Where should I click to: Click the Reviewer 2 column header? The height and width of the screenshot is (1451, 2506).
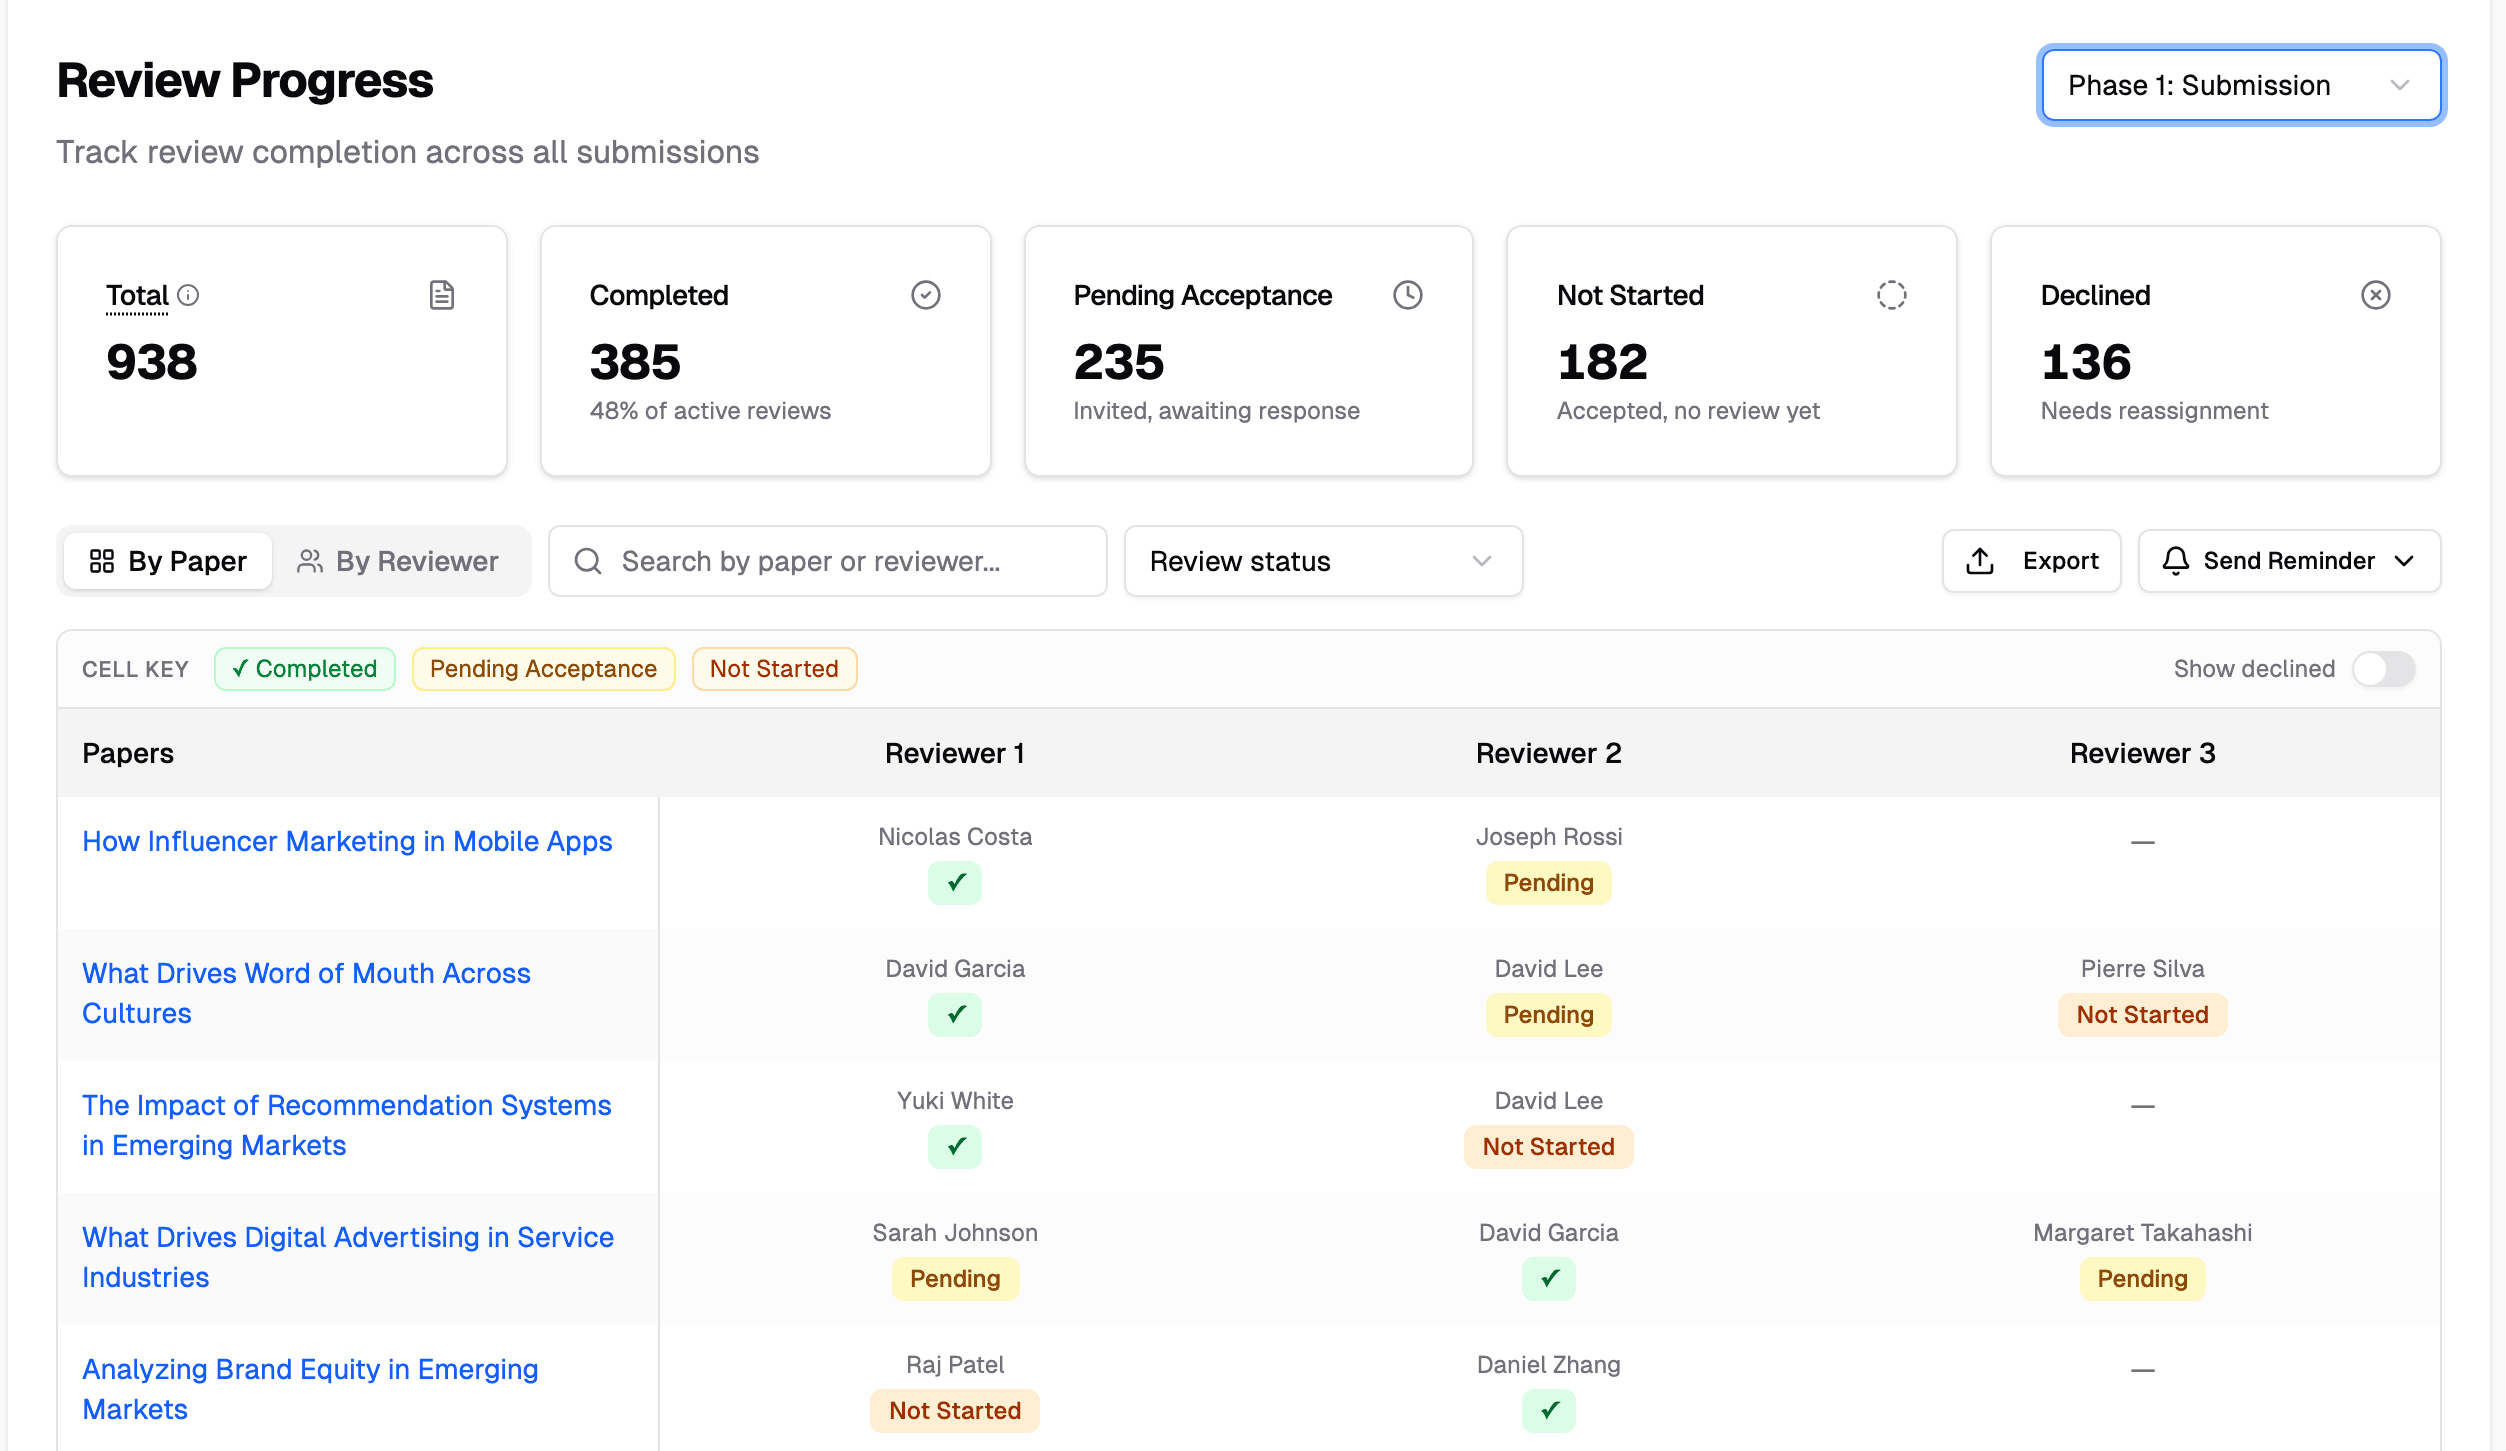(1549, 753)
